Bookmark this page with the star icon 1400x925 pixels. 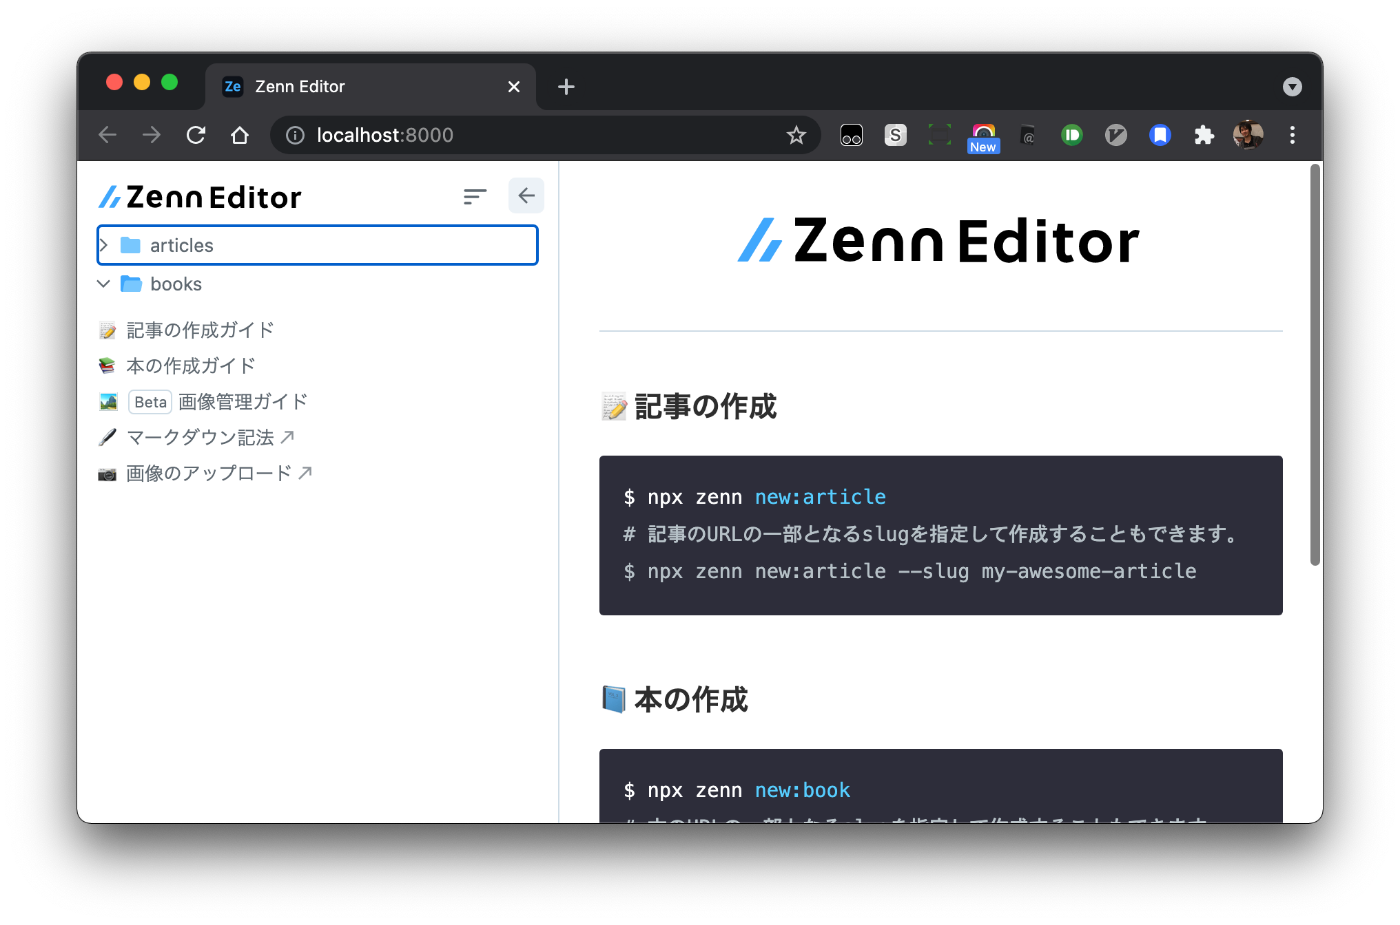pos(796,135)
